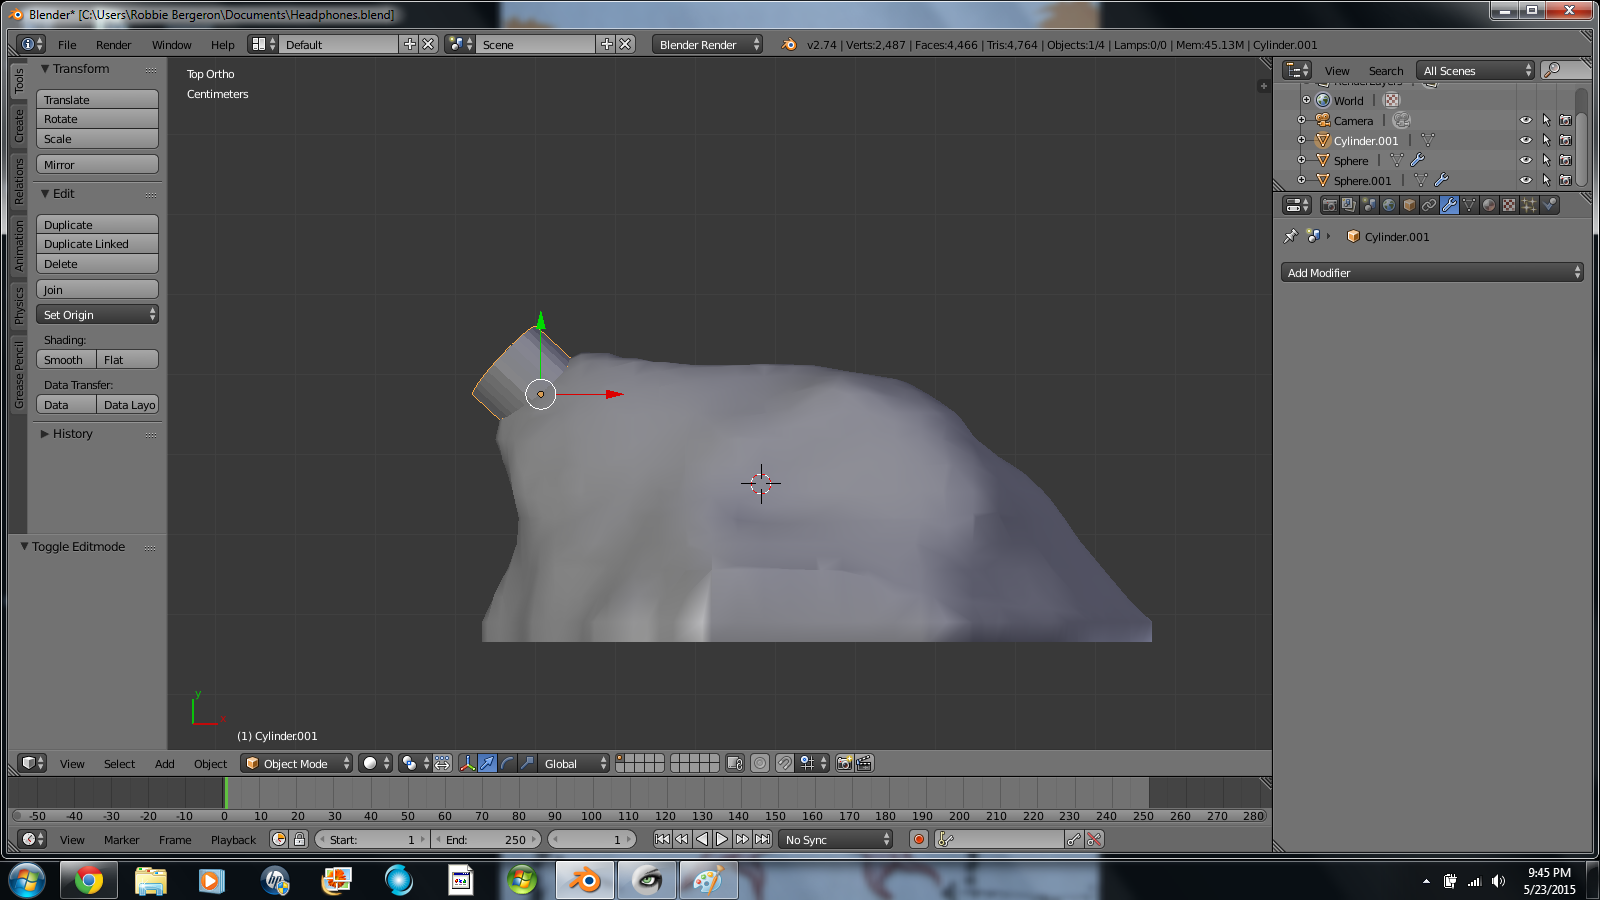
Task: Open the Scene properties tab
Action: [x=1369, y=205]
